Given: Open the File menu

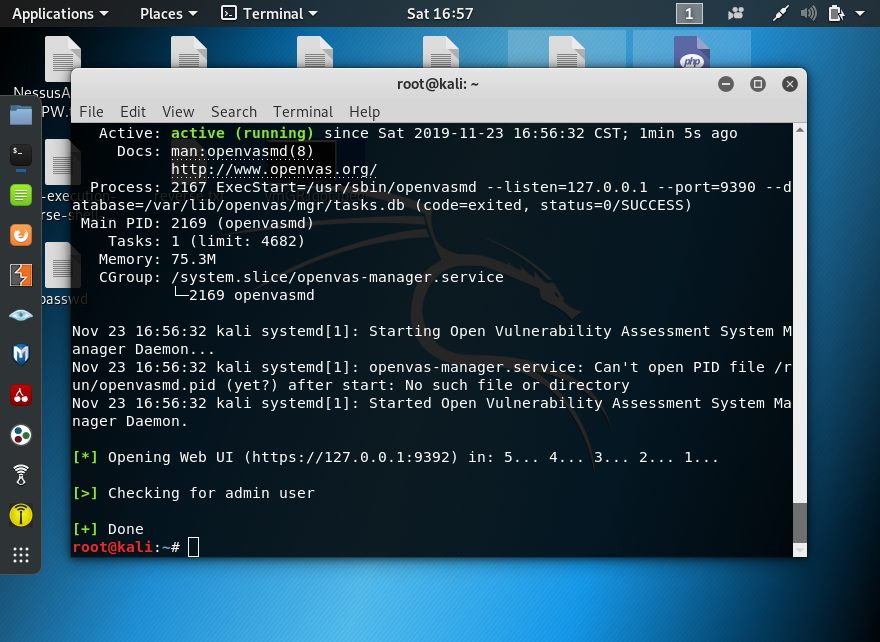Looking at the screenshot, I should pyautogui.click(x=91, y=112).
